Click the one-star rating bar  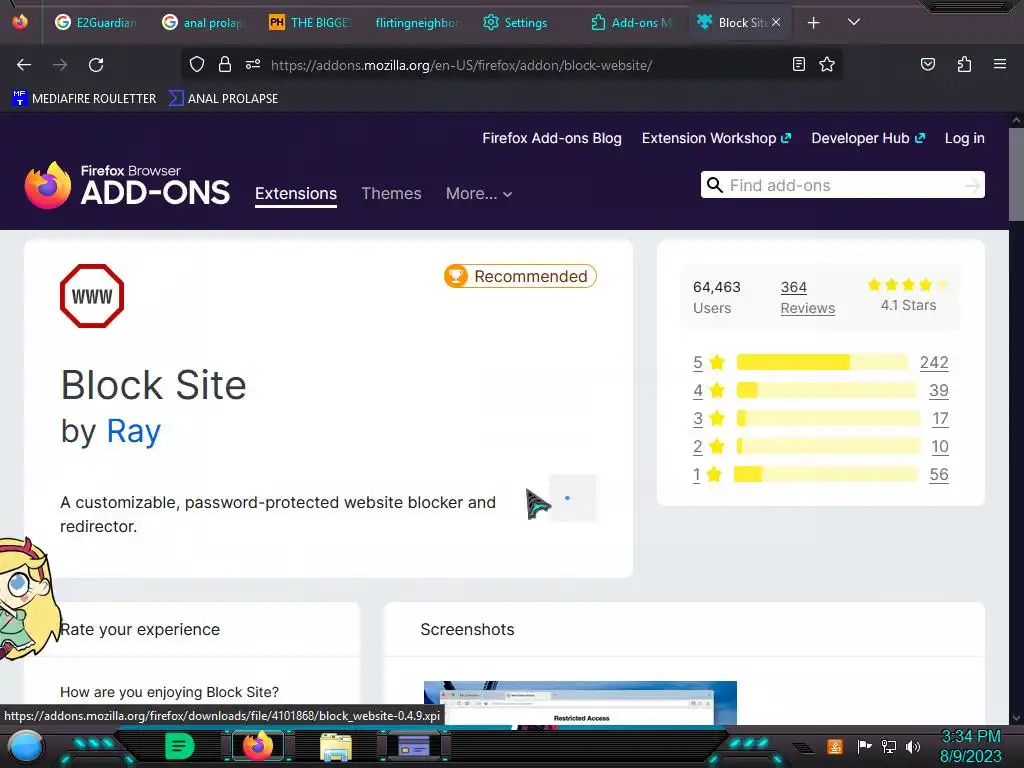[x=825, y=475]
